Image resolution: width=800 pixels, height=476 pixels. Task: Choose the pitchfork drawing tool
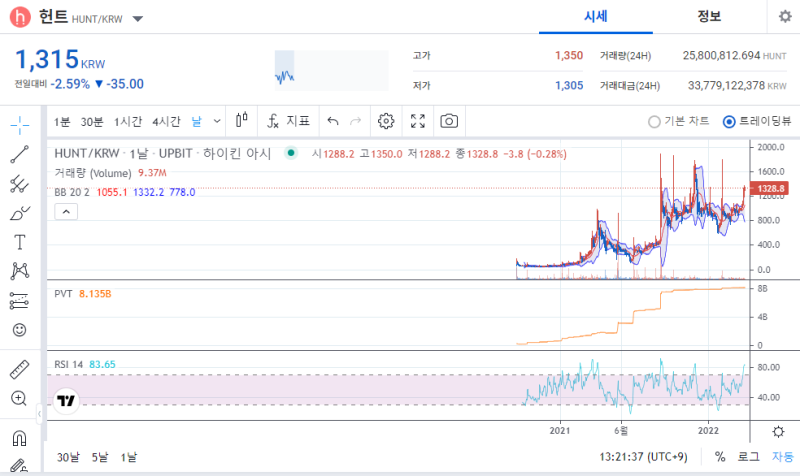point(19,184)
